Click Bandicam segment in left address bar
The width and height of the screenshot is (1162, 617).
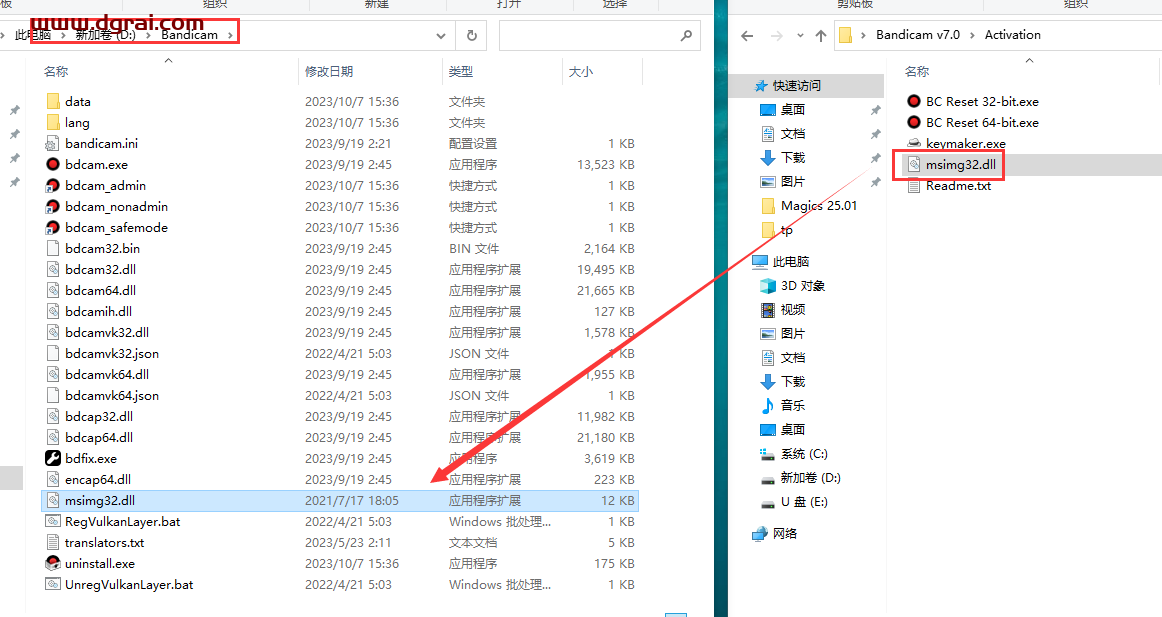click(x=190, y=35)
